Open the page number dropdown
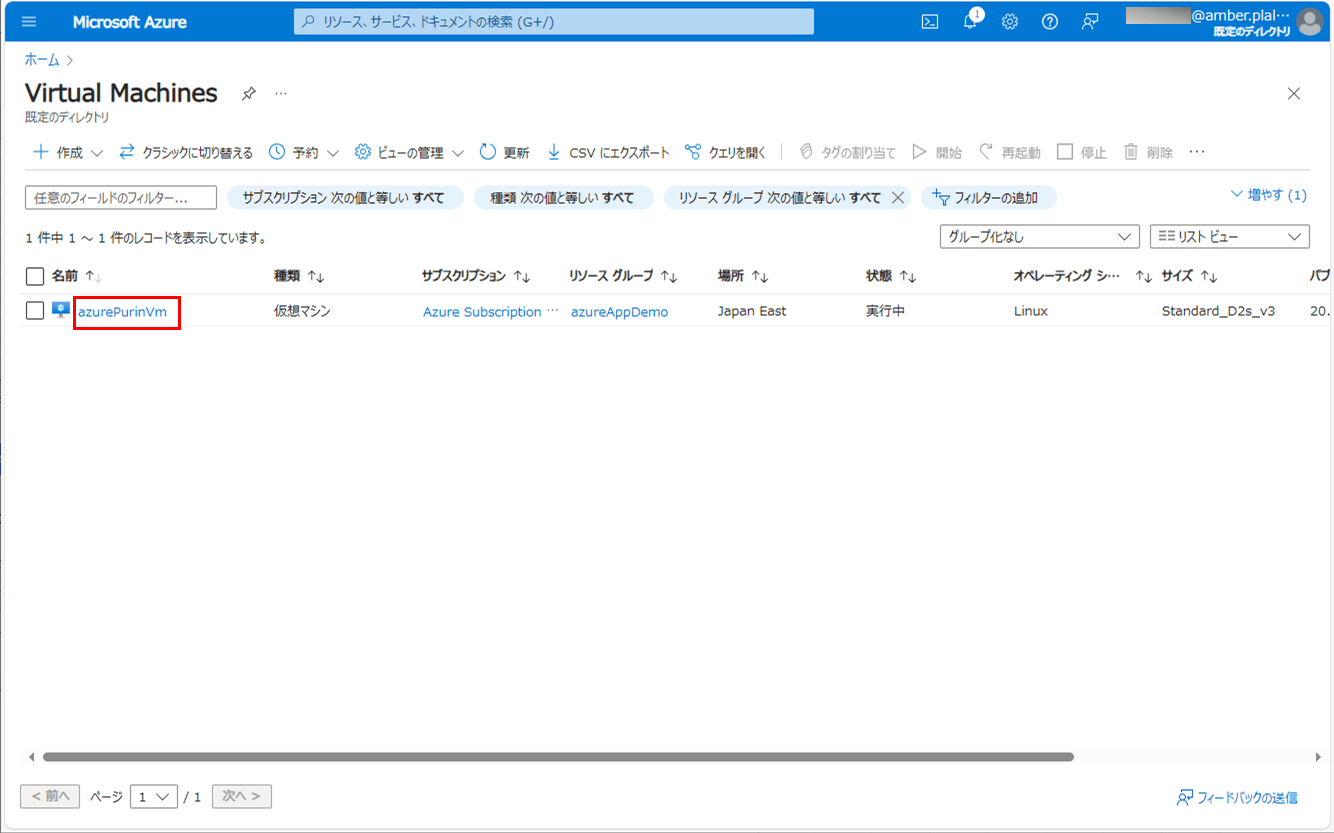 [154, 797]
